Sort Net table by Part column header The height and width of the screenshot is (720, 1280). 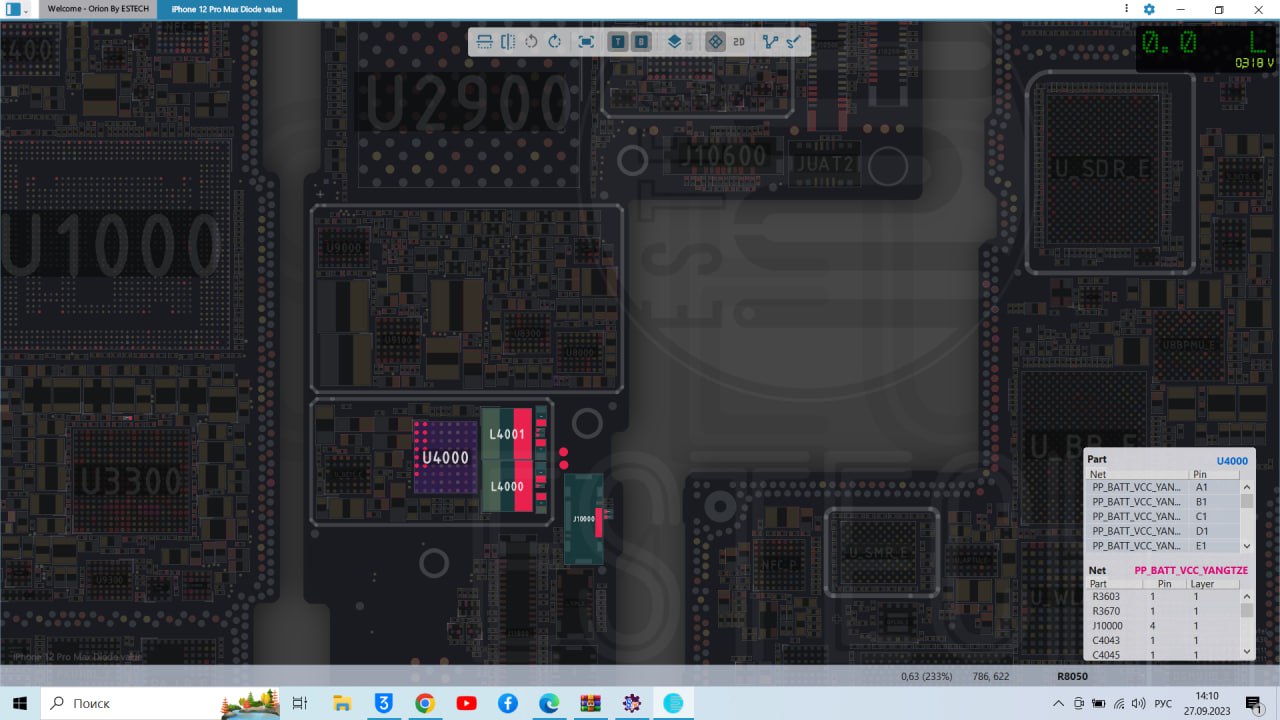[x=1112, y=583]
